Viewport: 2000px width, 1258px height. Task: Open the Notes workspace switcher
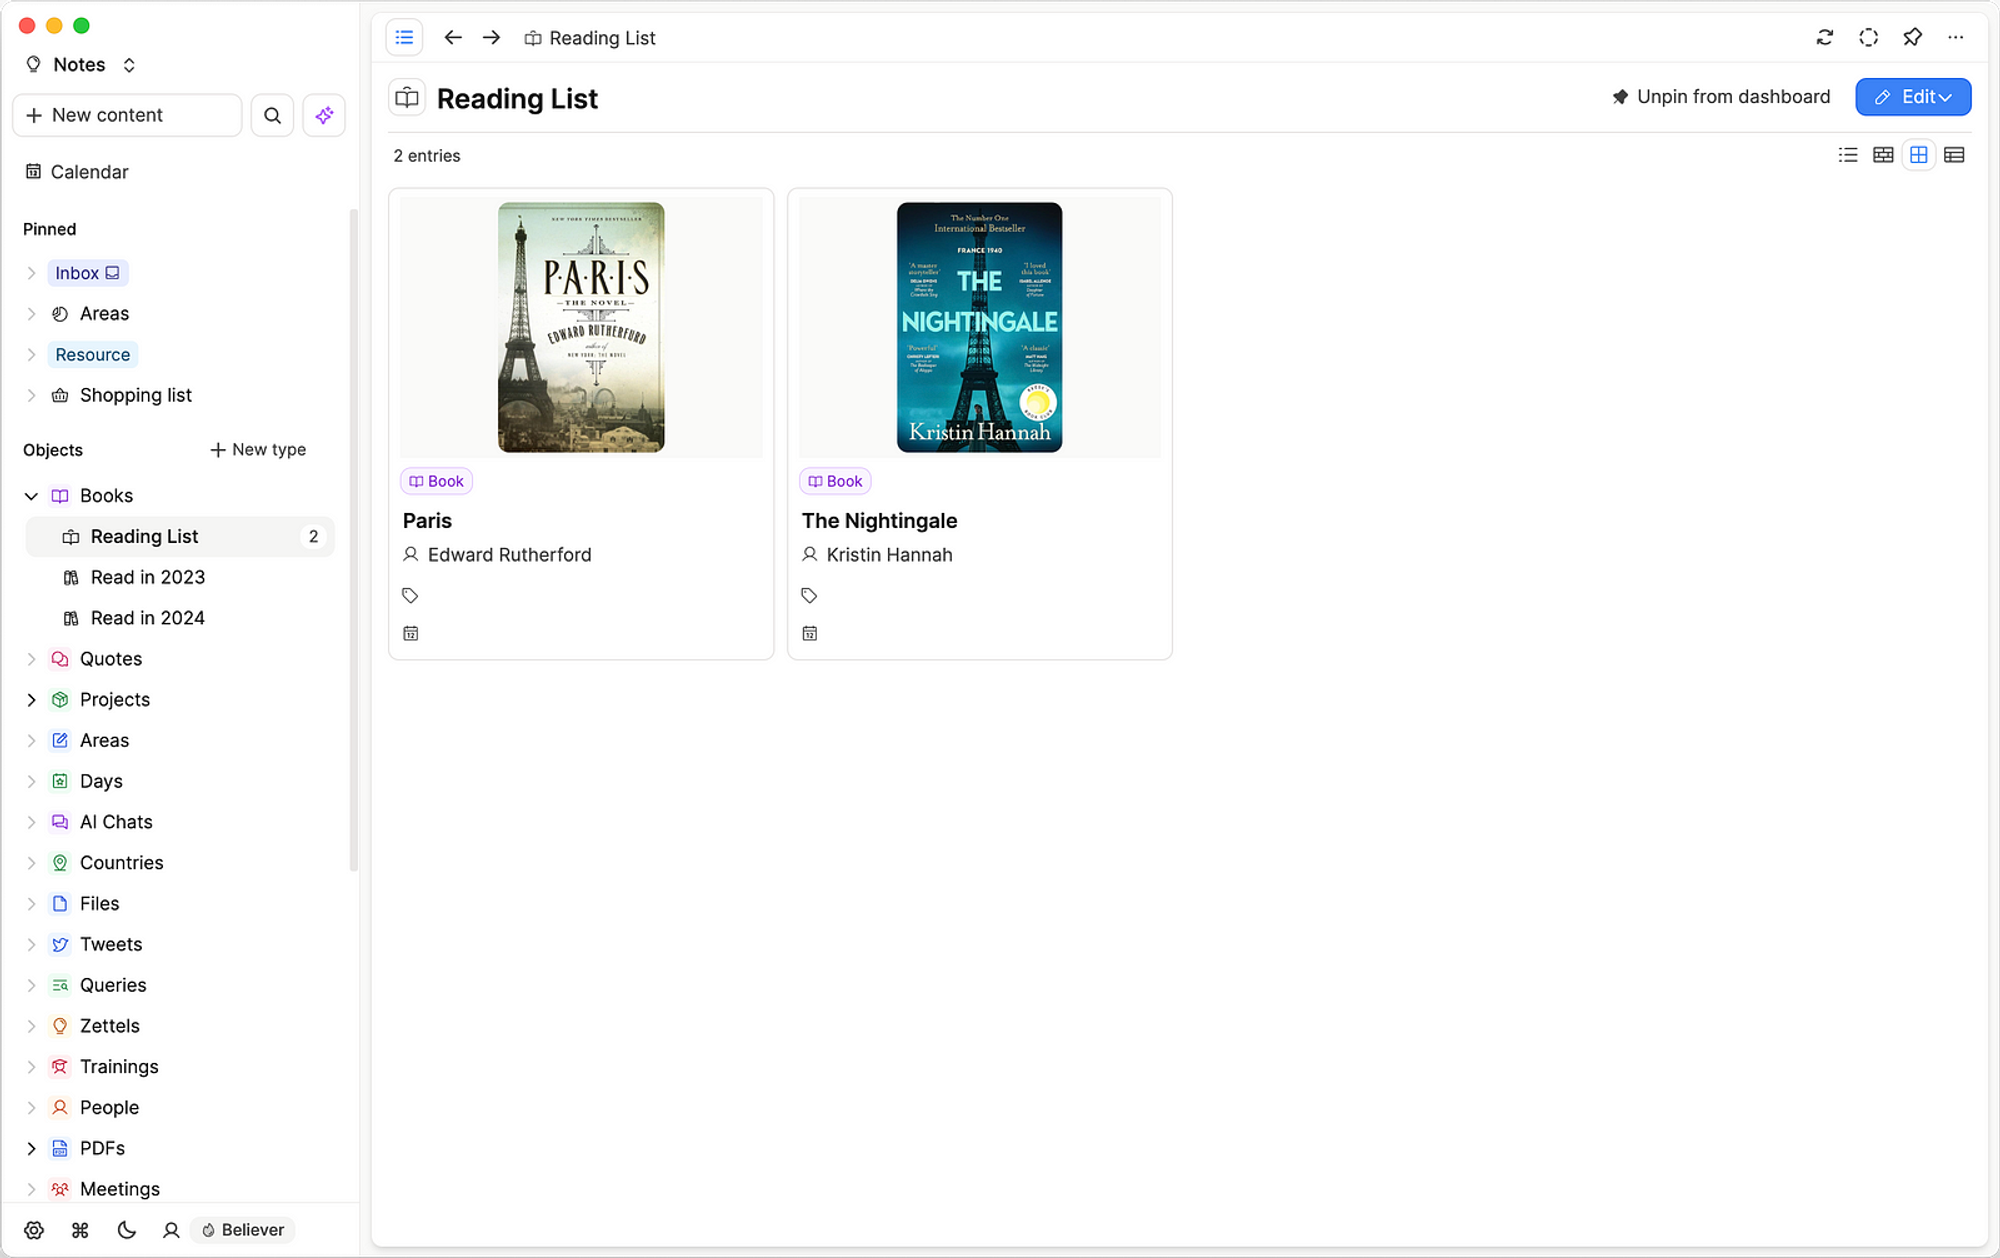pos(80,65)
